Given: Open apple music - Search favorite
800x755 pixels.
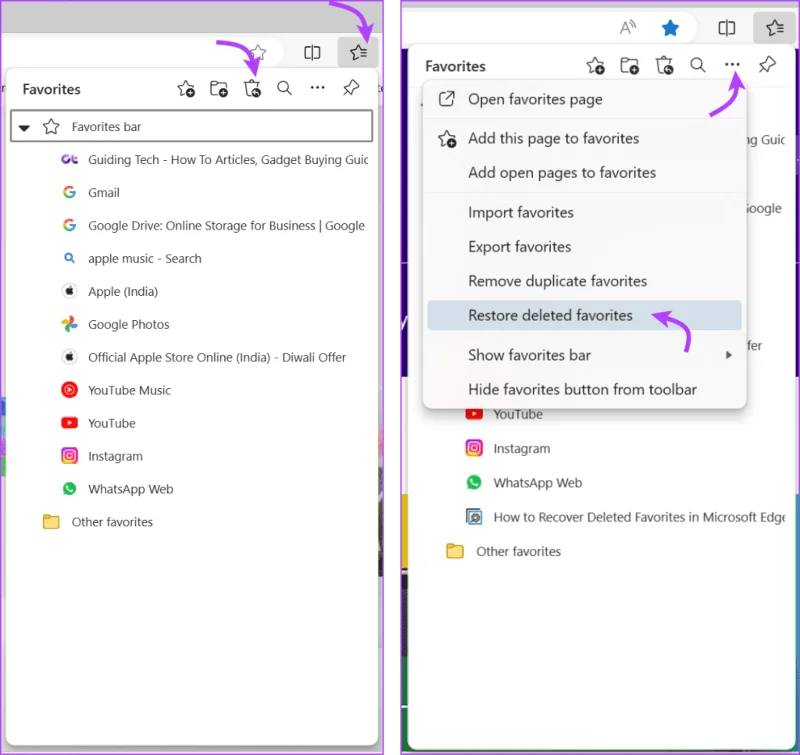Looking at the screenshot, I should click(x=132, y=259).
